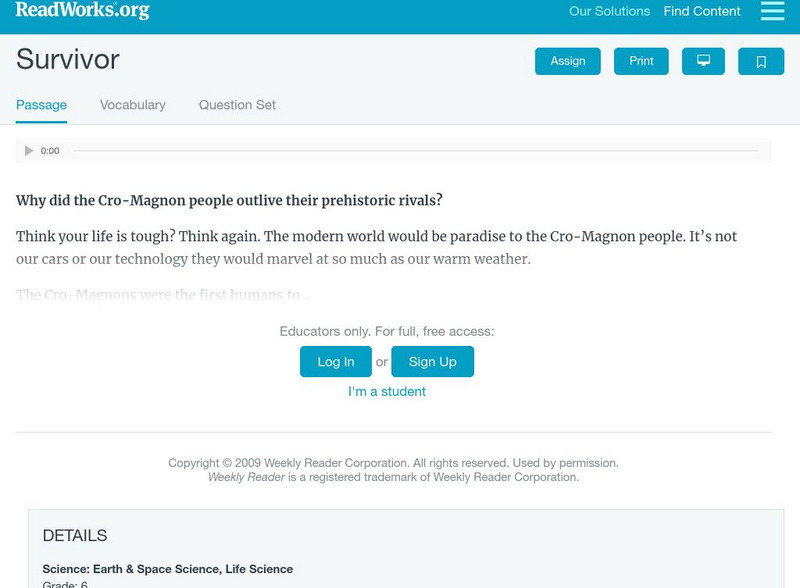
Task: Play the passage audio
Action: [x=29, y=151]
